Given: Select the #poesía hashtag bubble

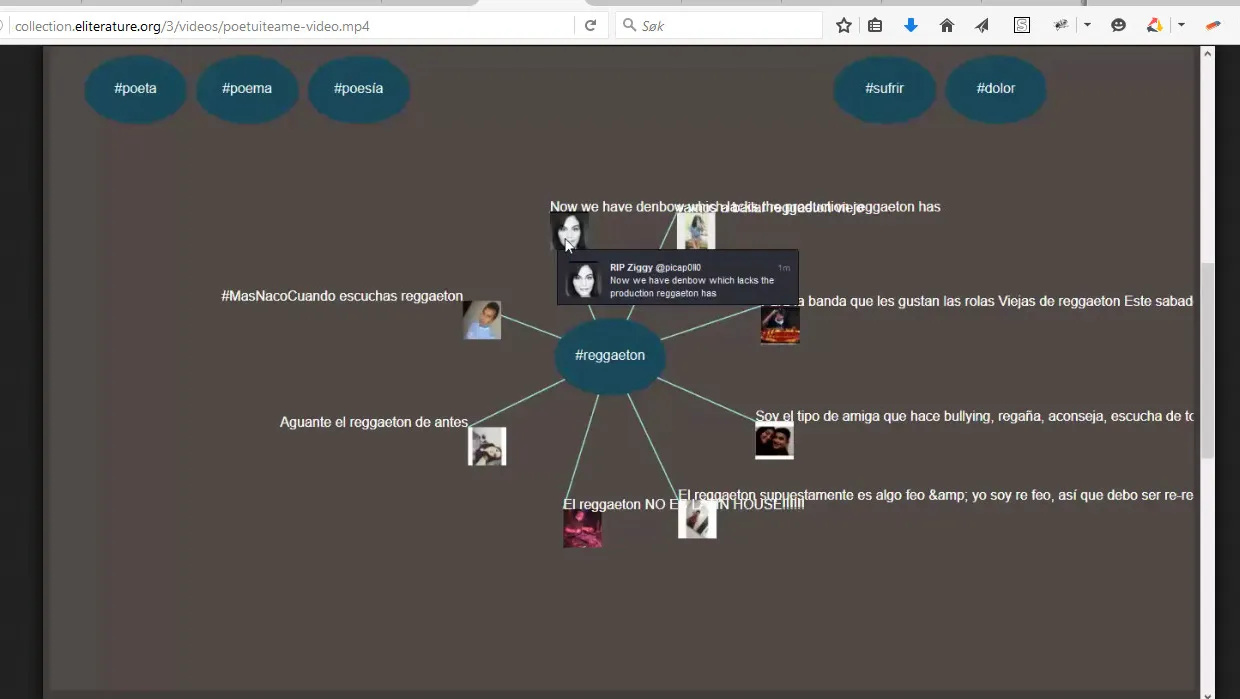Looking at the screenshot, I should click(x=358, y=89).
